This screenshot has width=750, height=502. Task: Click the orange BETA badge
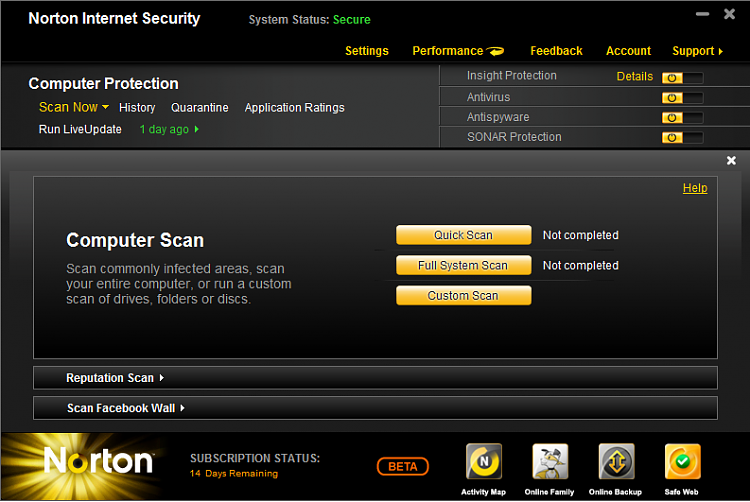tap(403, 467)
